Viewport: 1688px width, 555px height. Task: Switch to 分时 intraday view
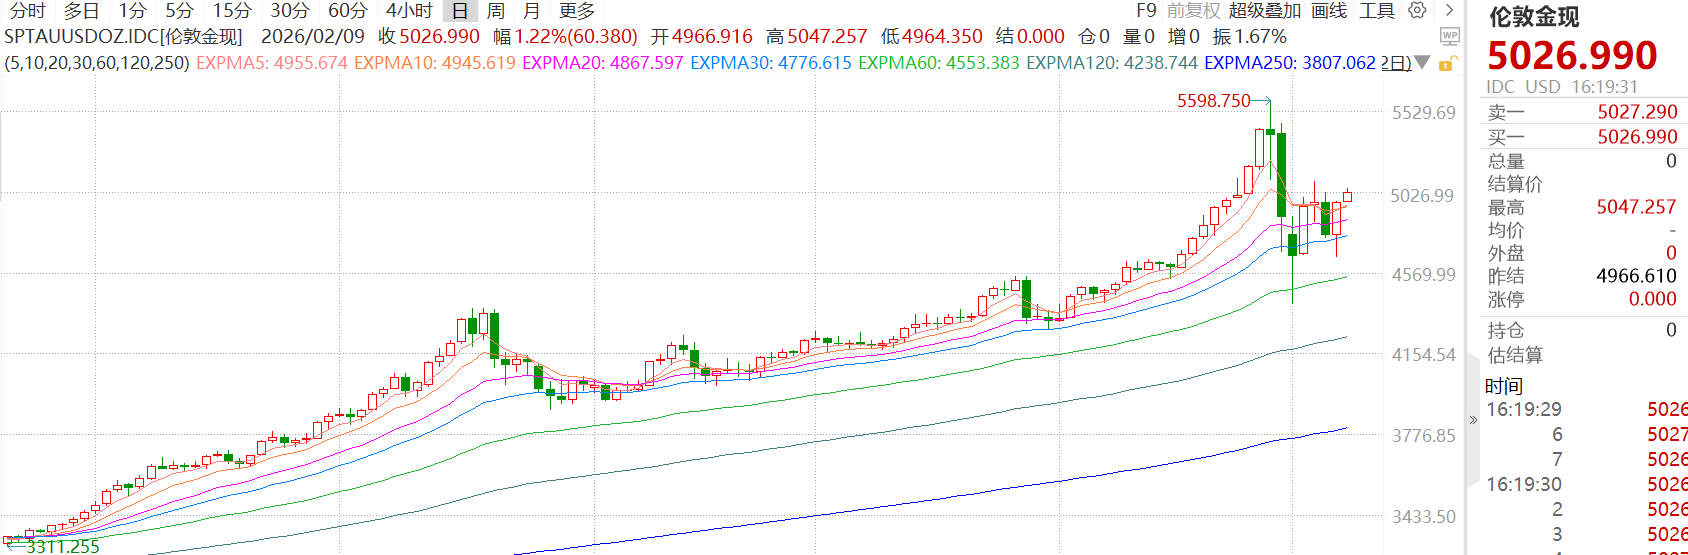(28, 11)
